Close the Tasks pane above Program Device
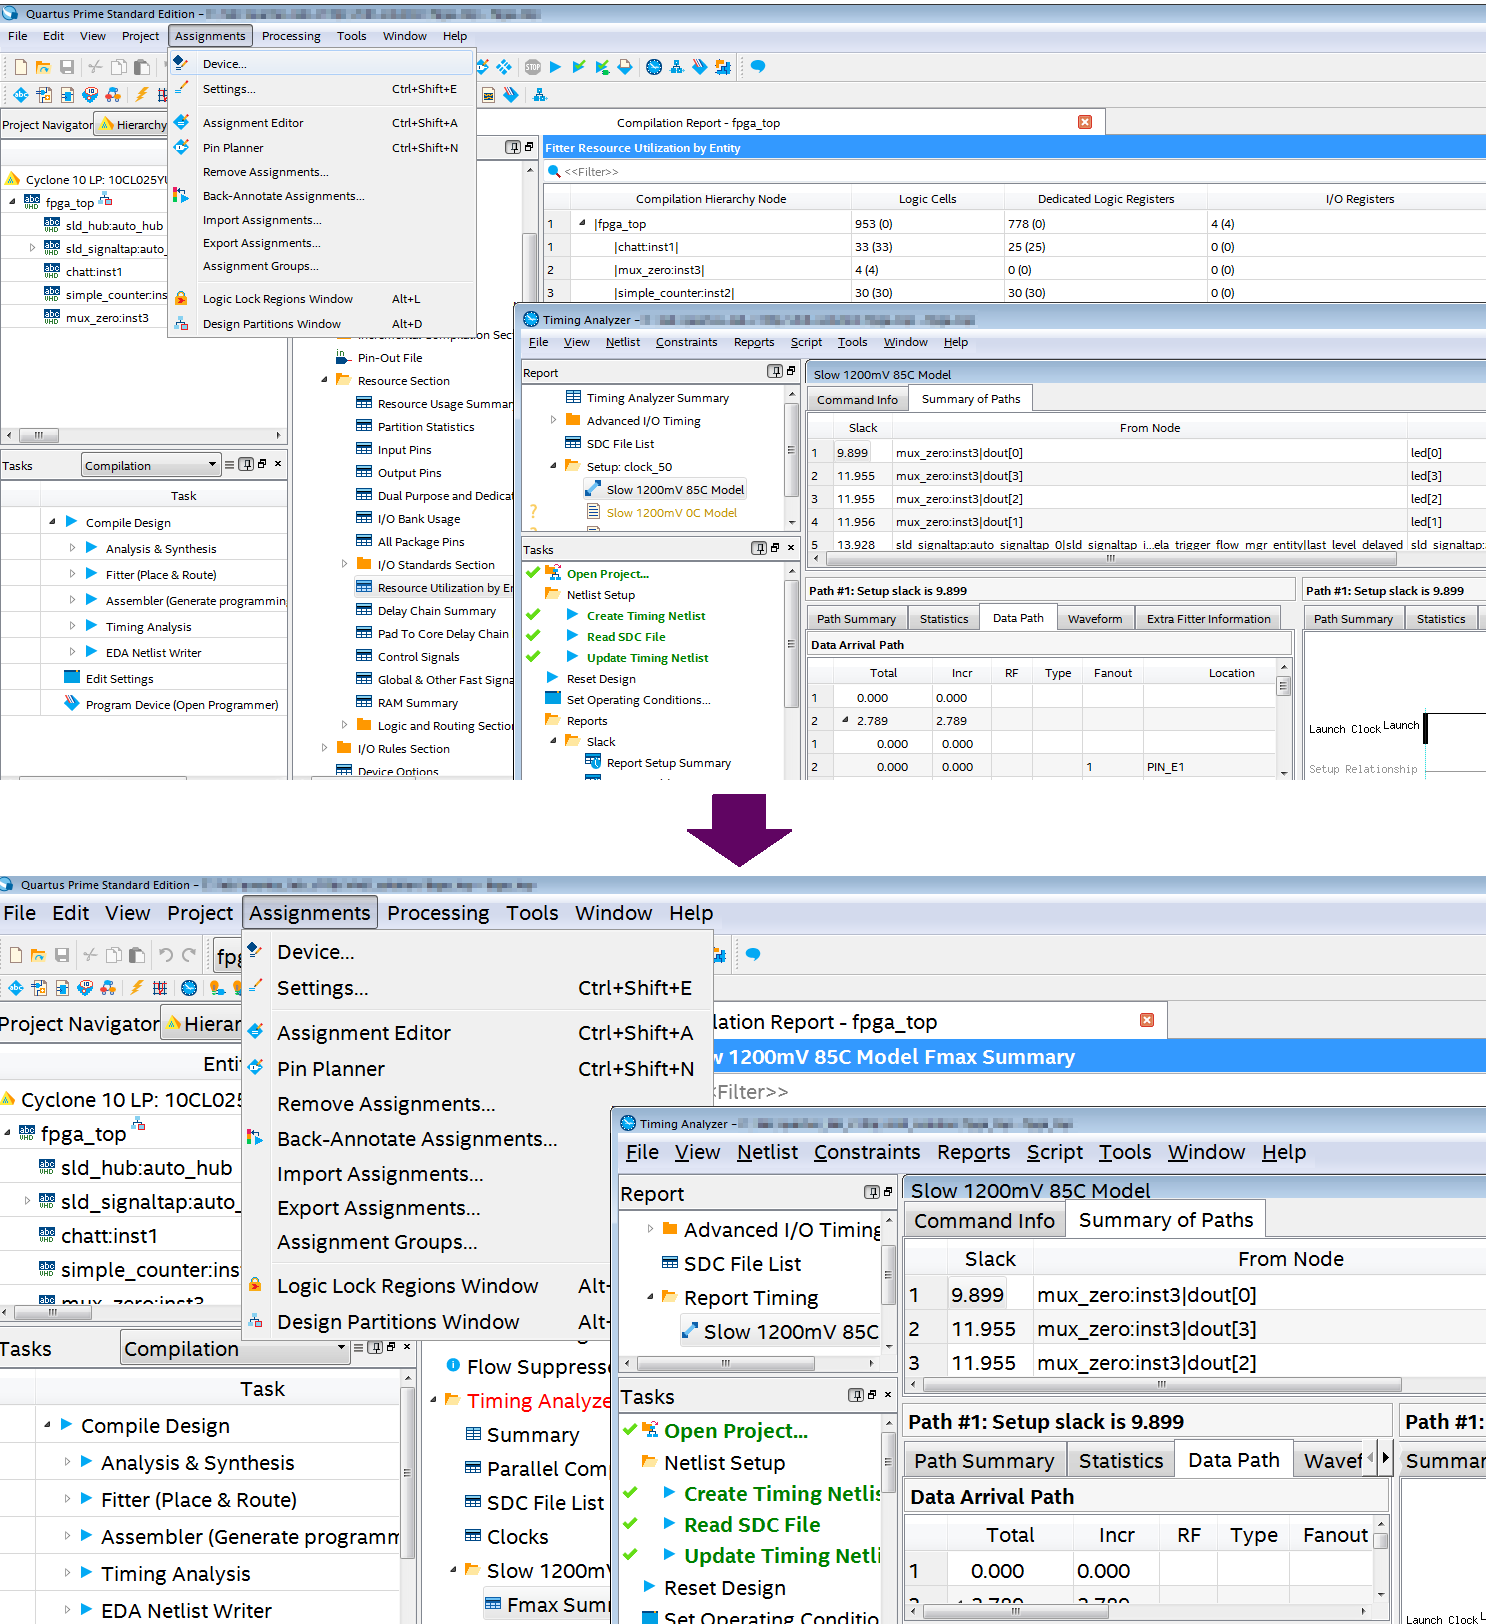The width and height of the screenshot is (1486, 1624). pyautogui.click(x=278, y=464)
